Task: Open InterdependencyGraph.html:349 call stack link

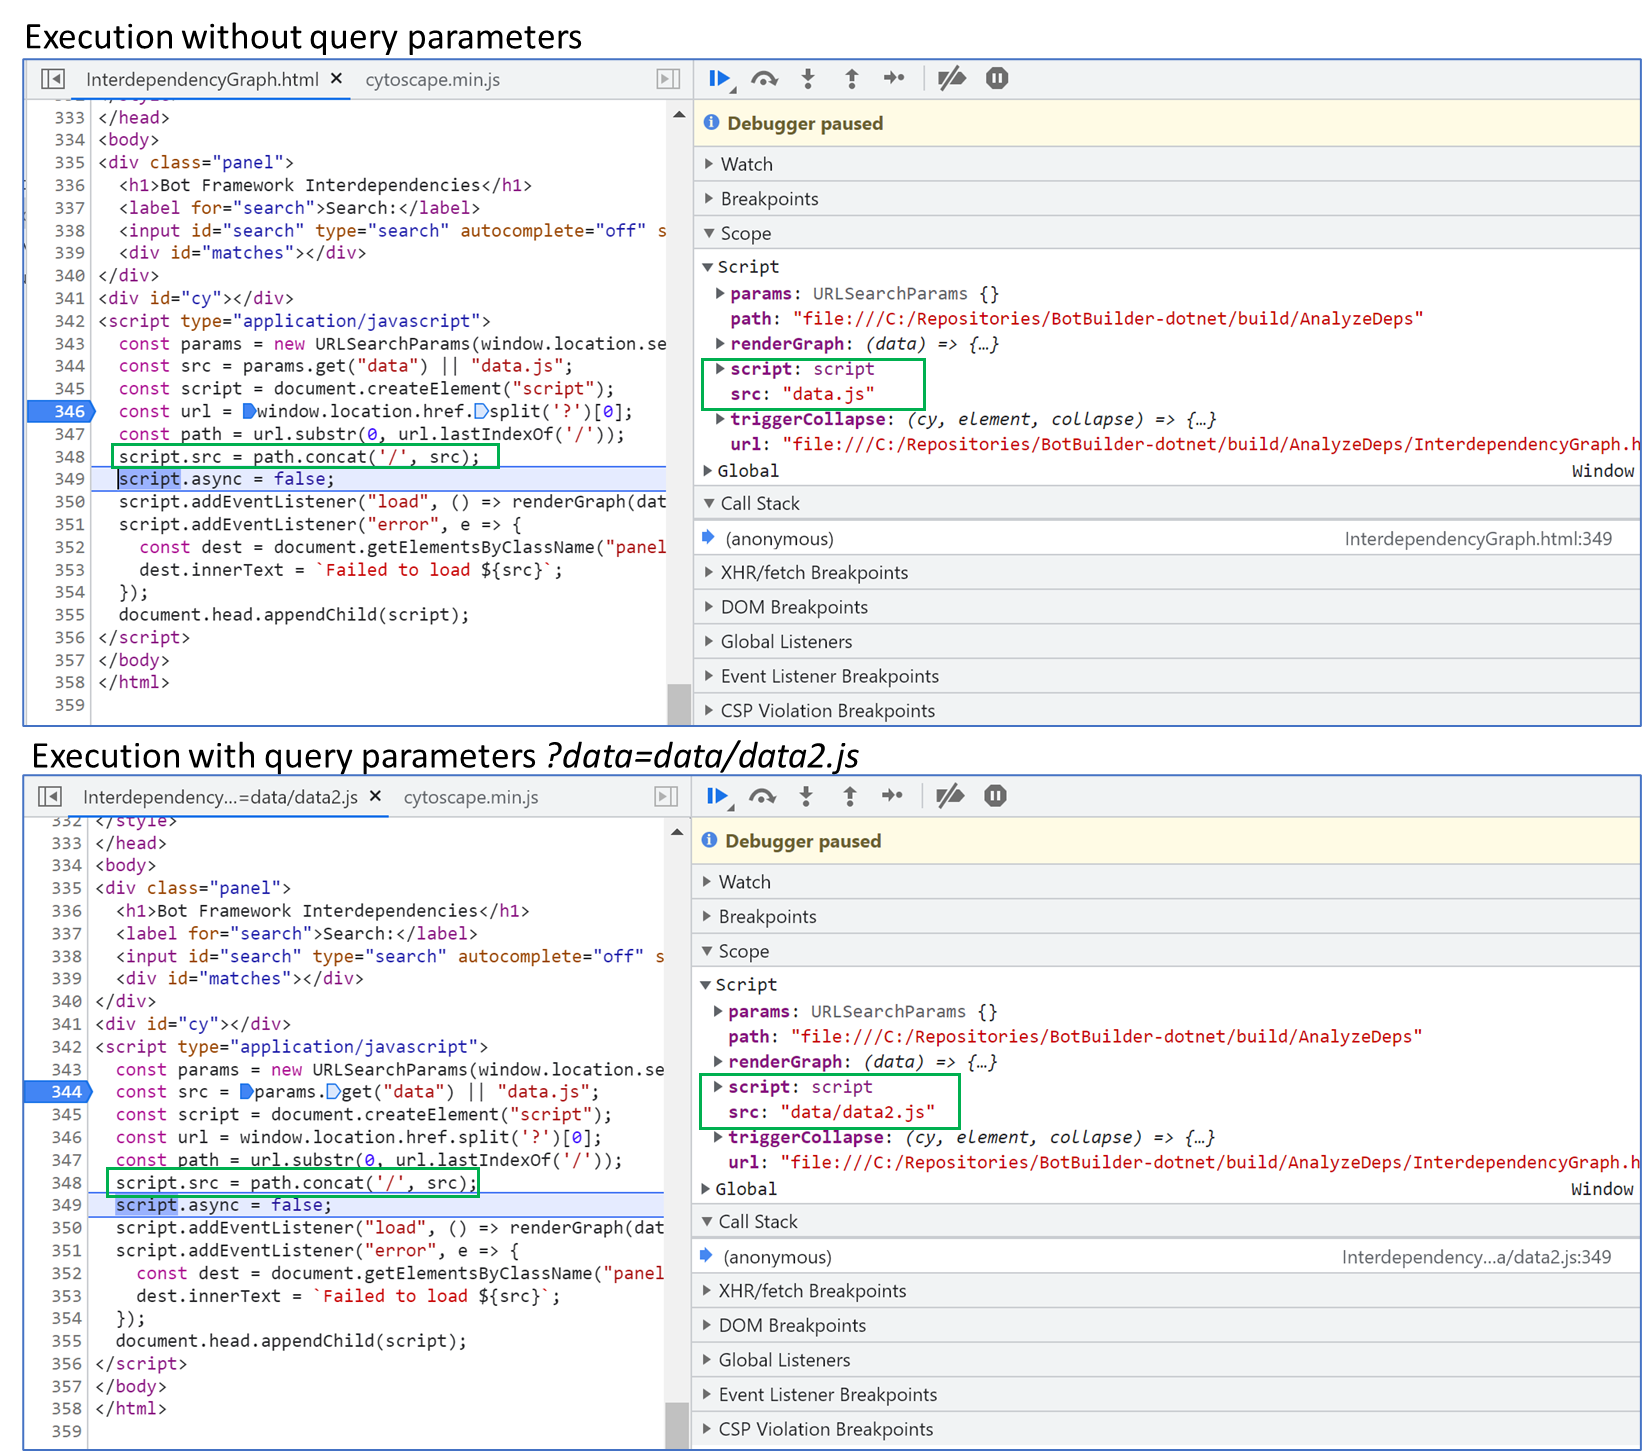Action: click(x=1478, y=539)
